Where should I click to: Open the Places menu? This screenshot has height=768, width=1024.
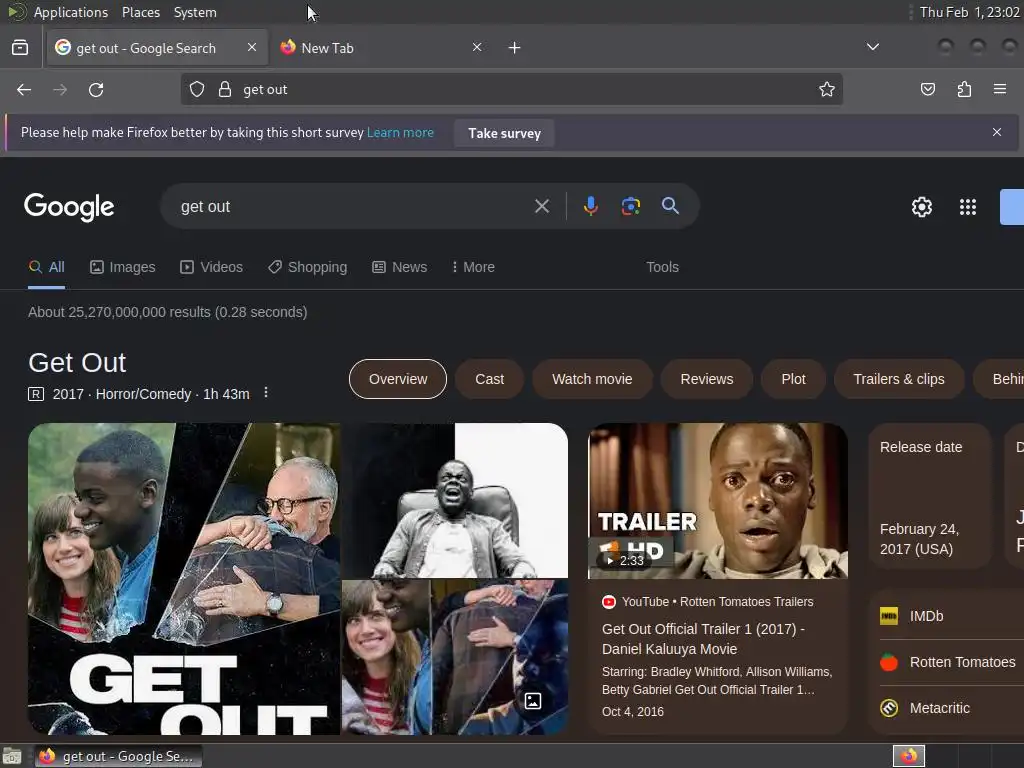pos(140,12)
